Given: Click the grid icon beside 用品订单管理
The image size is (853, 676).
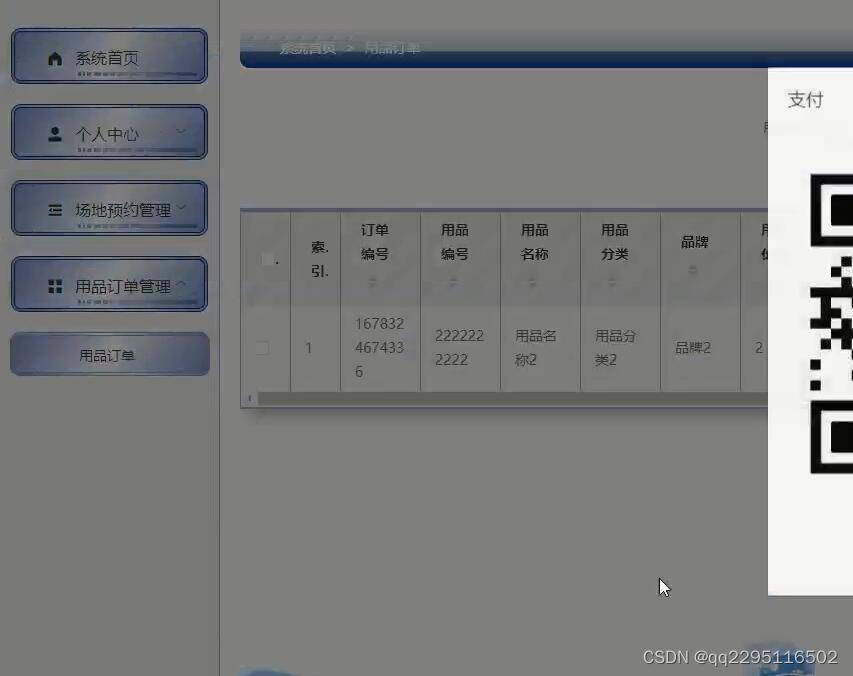Looking at the screenshot, I should (55, 286).
